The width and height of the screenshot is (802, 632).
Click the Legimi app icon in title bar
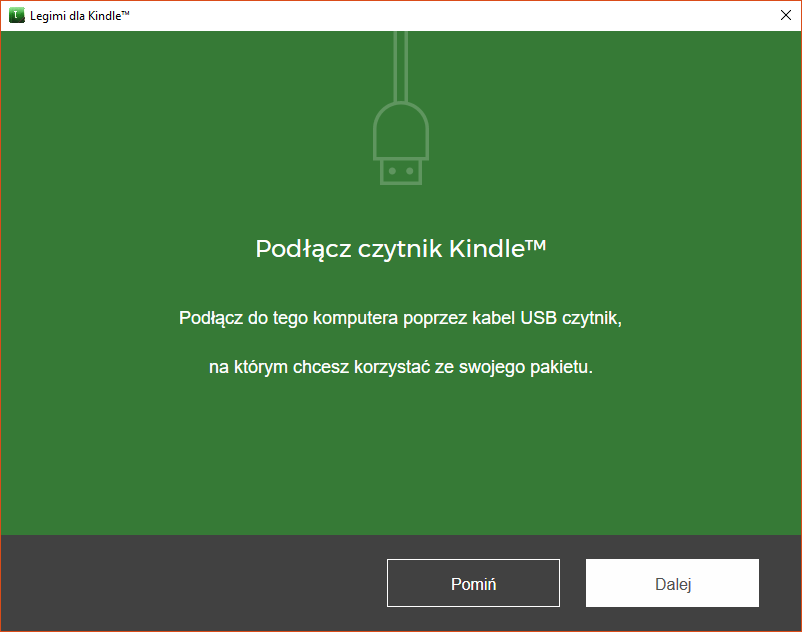(17, 15)
